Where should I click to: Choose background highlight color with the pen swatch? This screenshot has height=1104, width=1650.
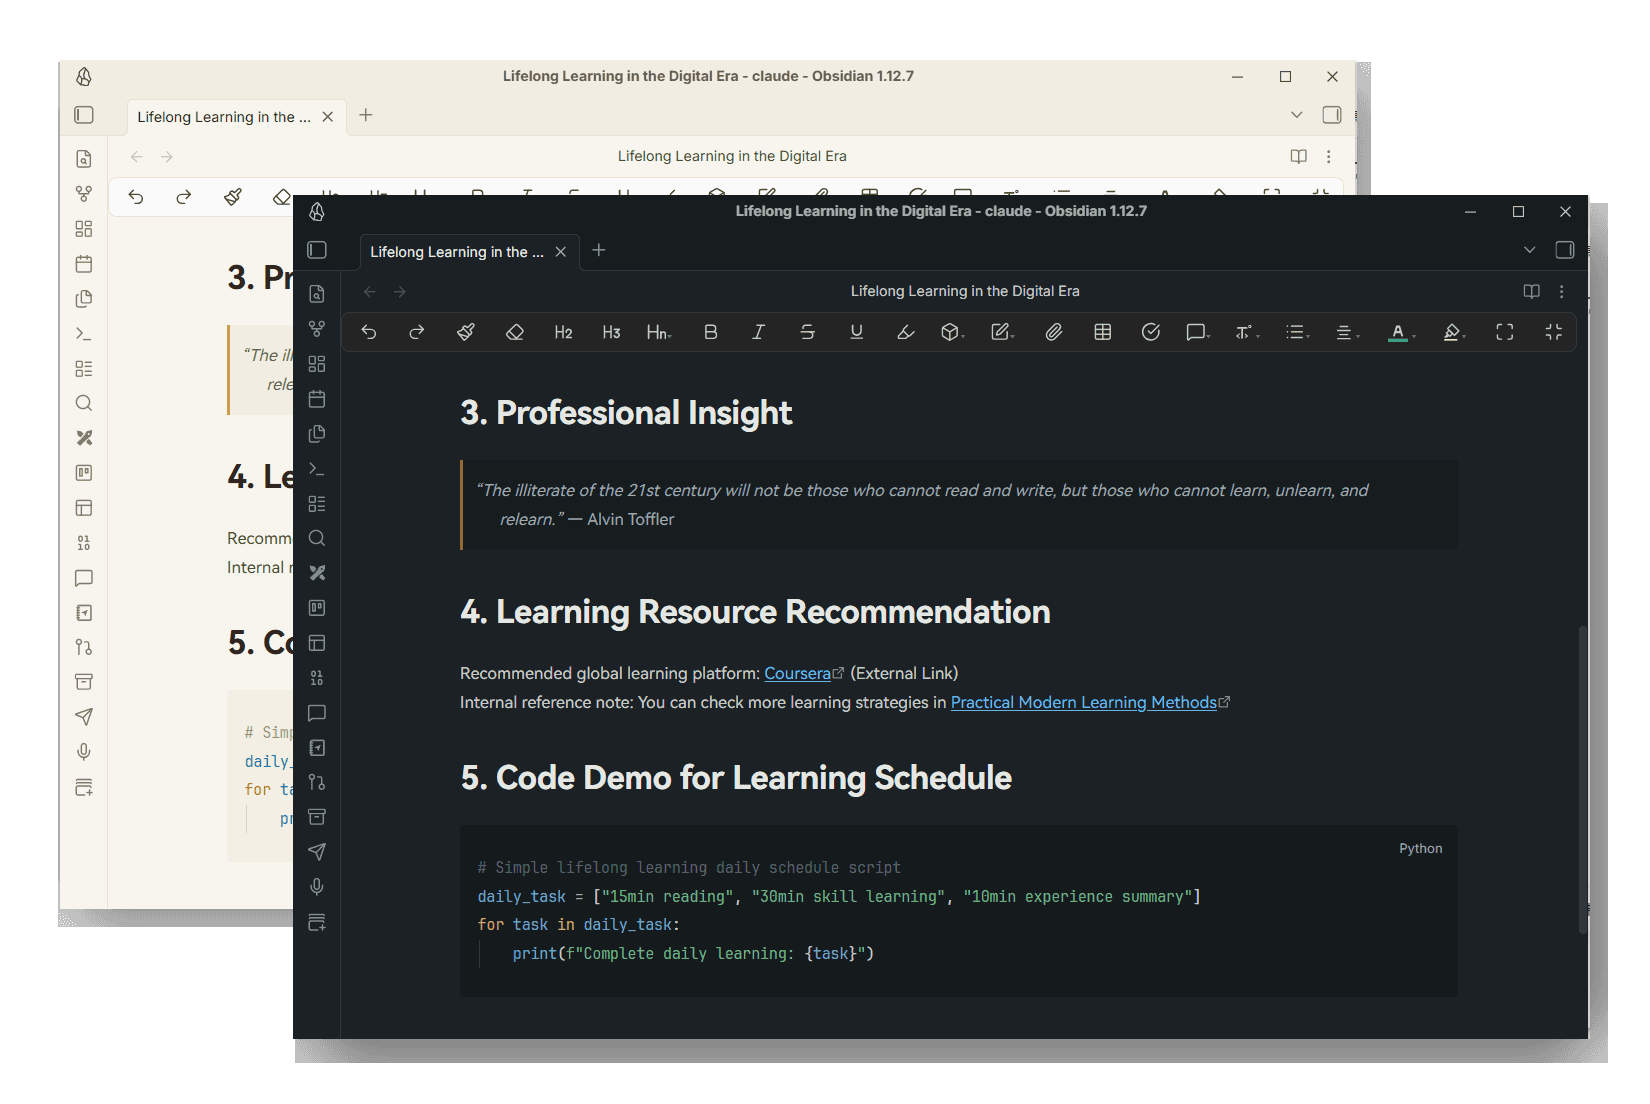tap(1455, 332)
